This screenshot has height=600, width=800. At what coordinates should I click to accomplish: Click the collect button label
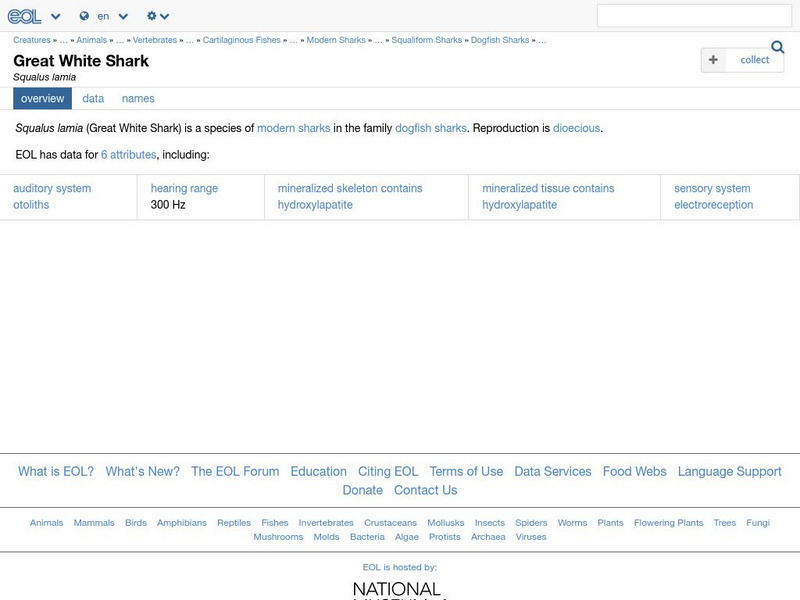[755, 60]
